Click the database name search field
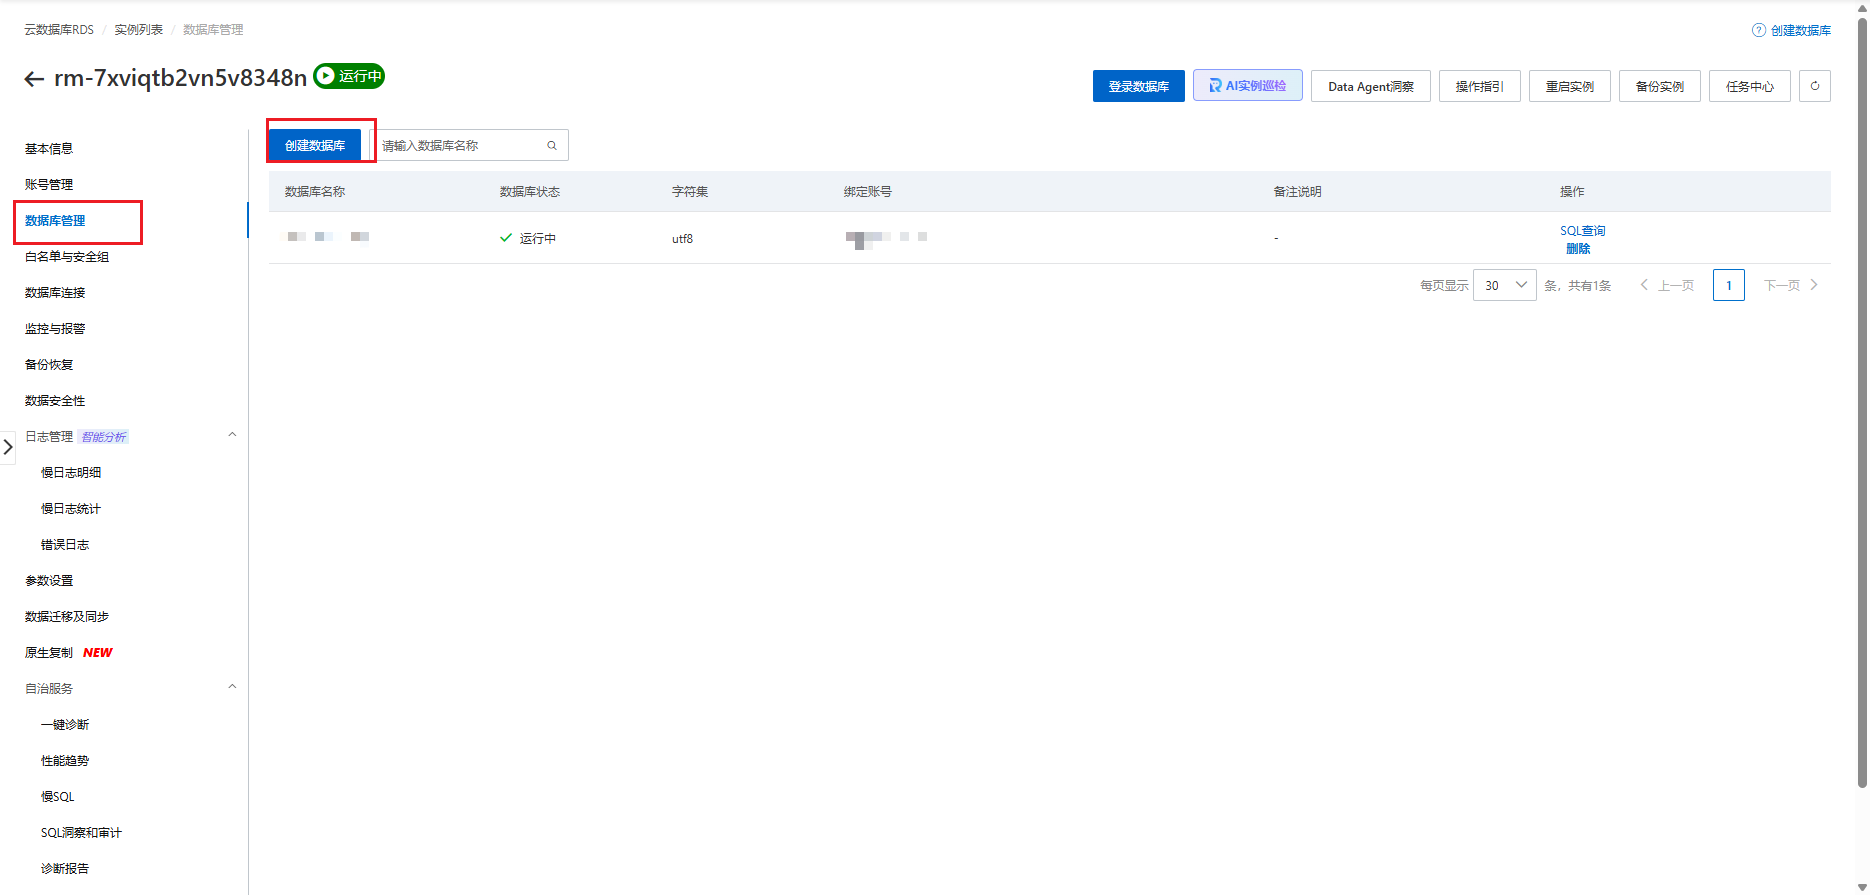Image resolution: width=1870 pixels, height=895 pixels. tap(460, 146)
